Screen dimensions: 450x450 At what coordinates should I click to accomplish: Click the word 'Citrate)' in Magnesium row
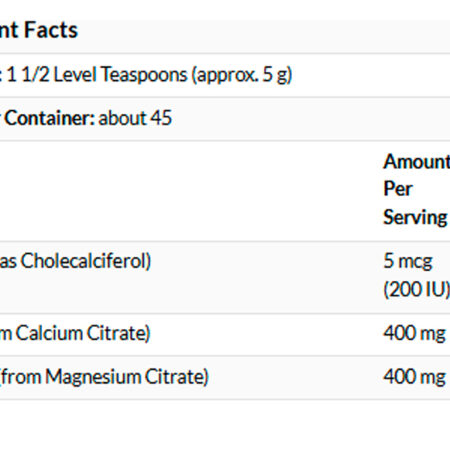(x=177, y=377)
